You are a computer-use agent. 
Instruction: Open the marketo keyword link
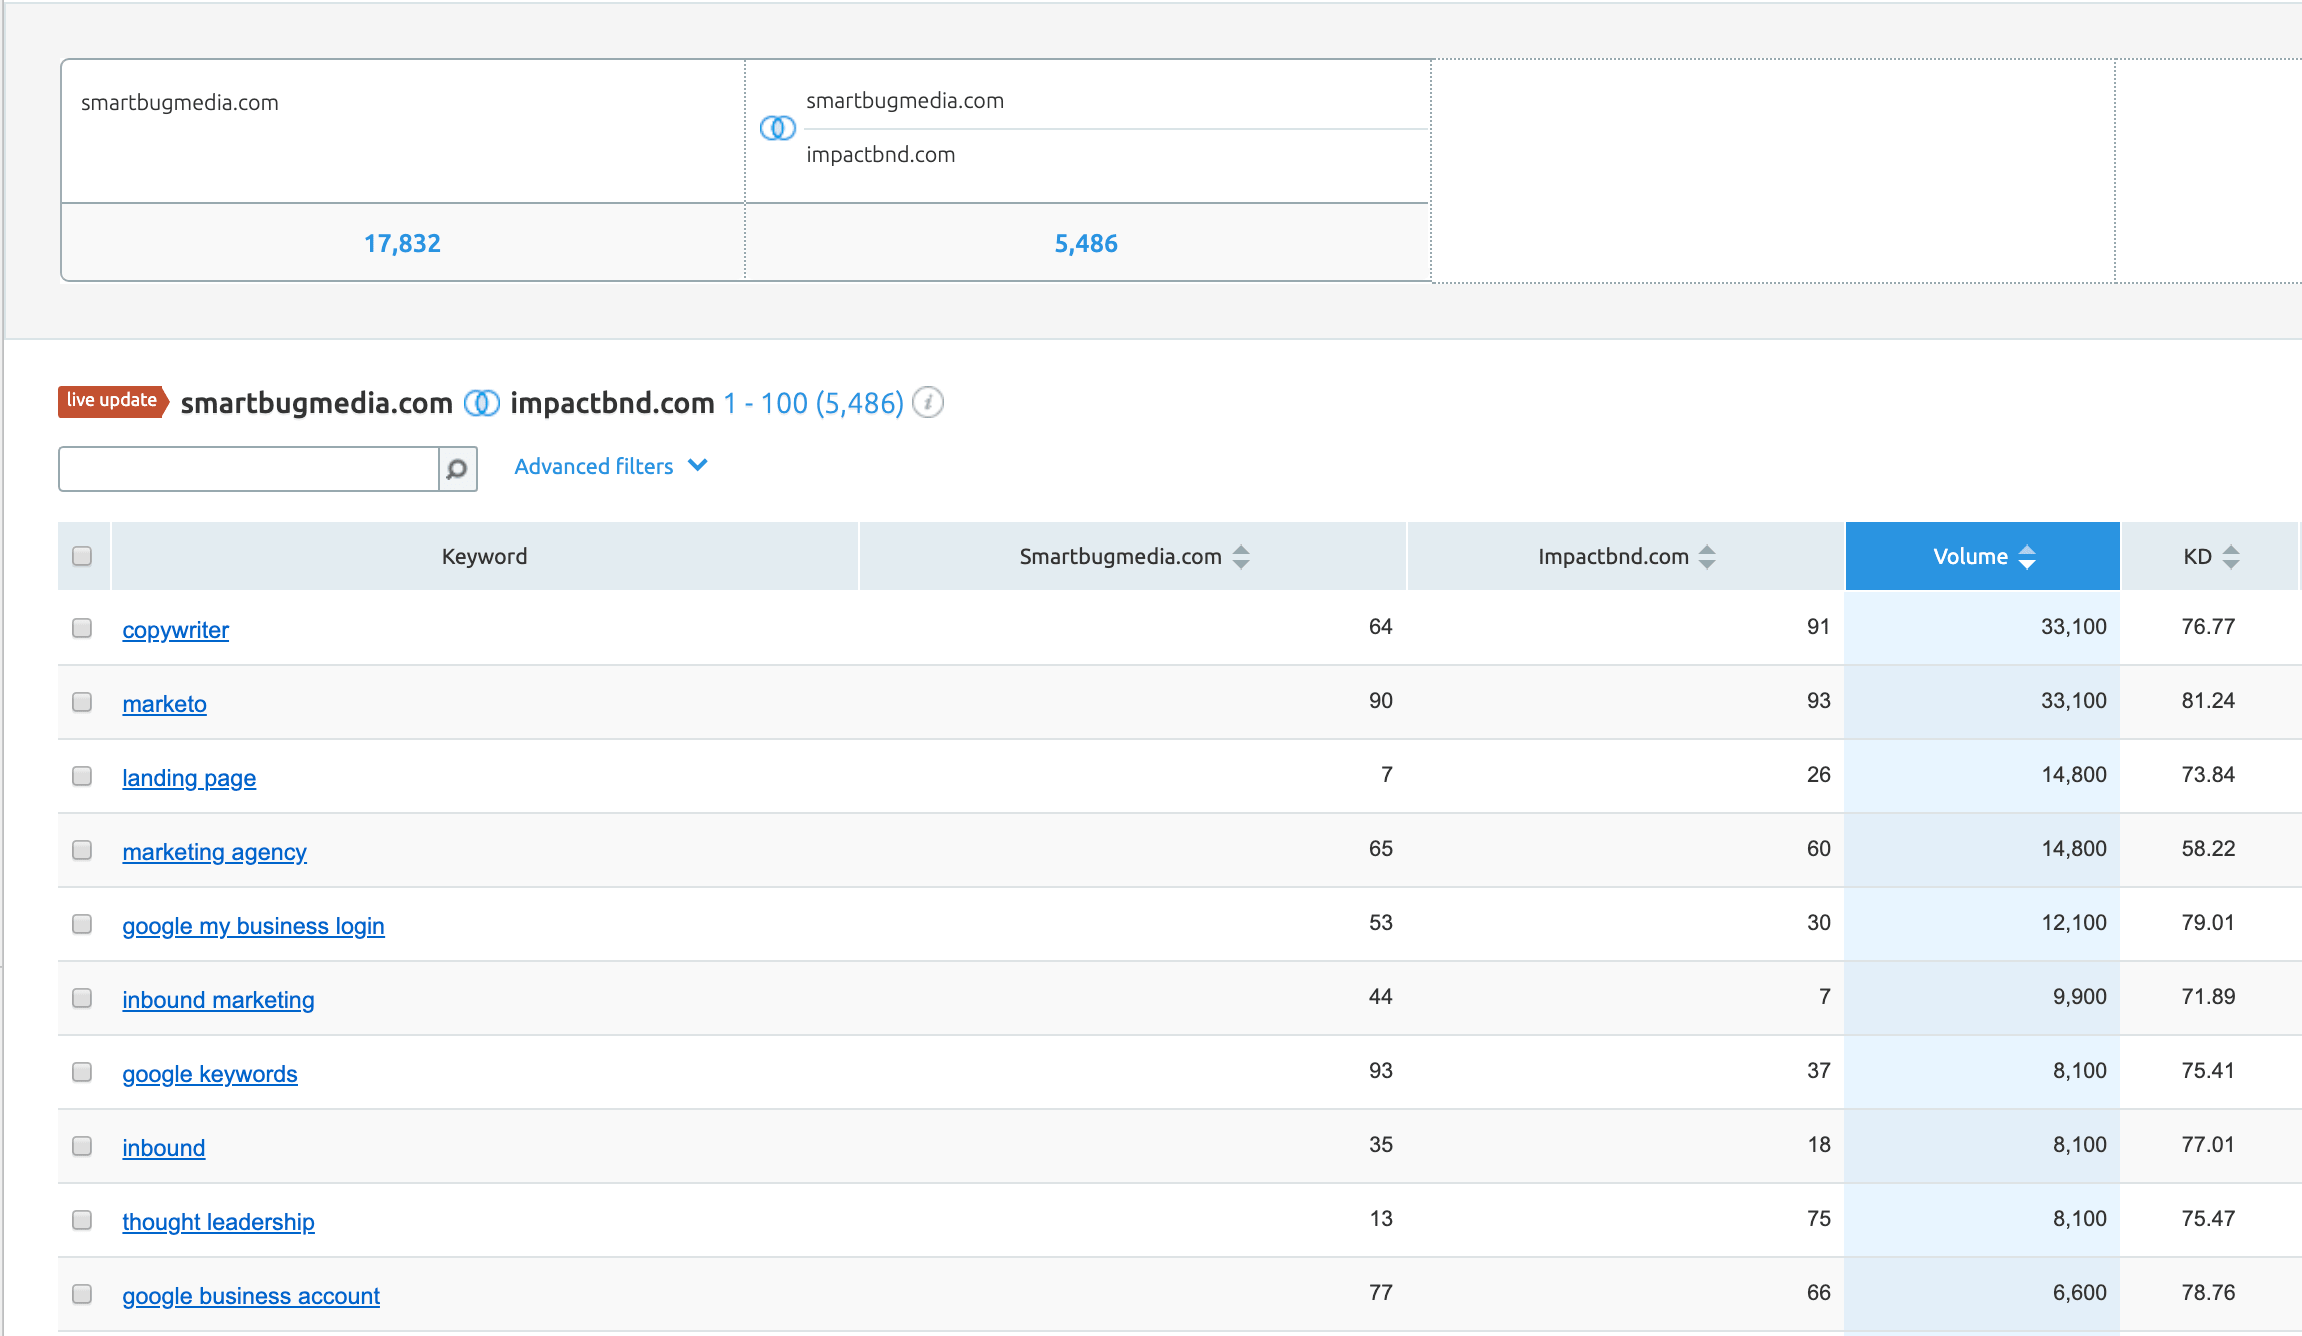[x=165, y=704]
